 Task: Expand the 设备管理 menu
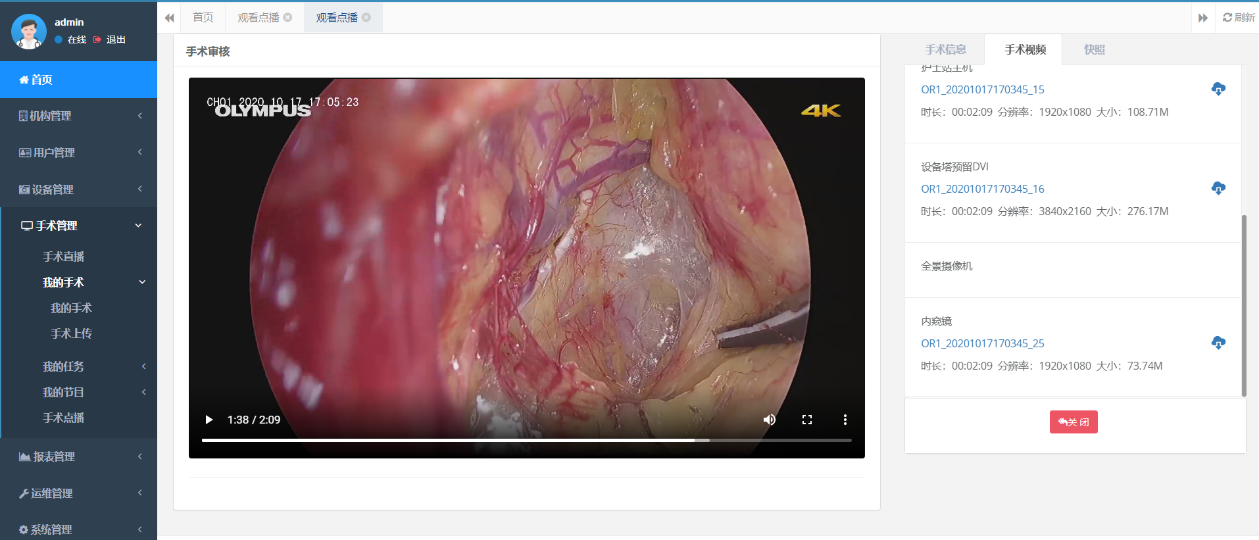pos(78,189)
